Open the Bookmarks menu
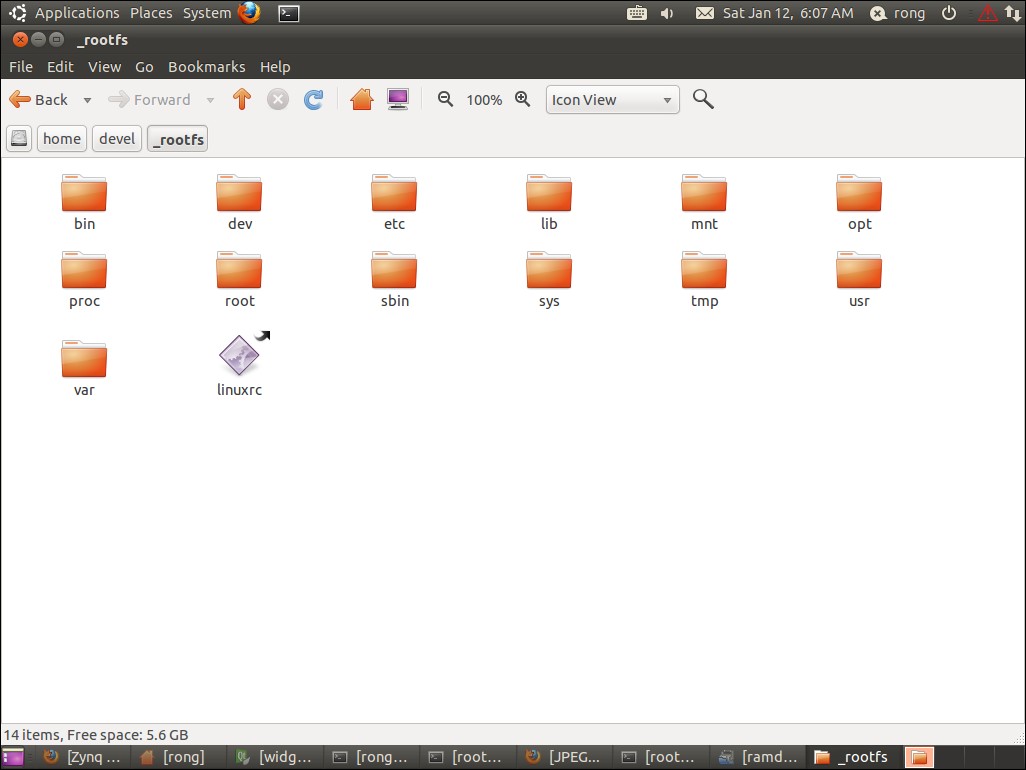Screen dimensions: 1026x770 pyautogui.click(x=207, y=67)
